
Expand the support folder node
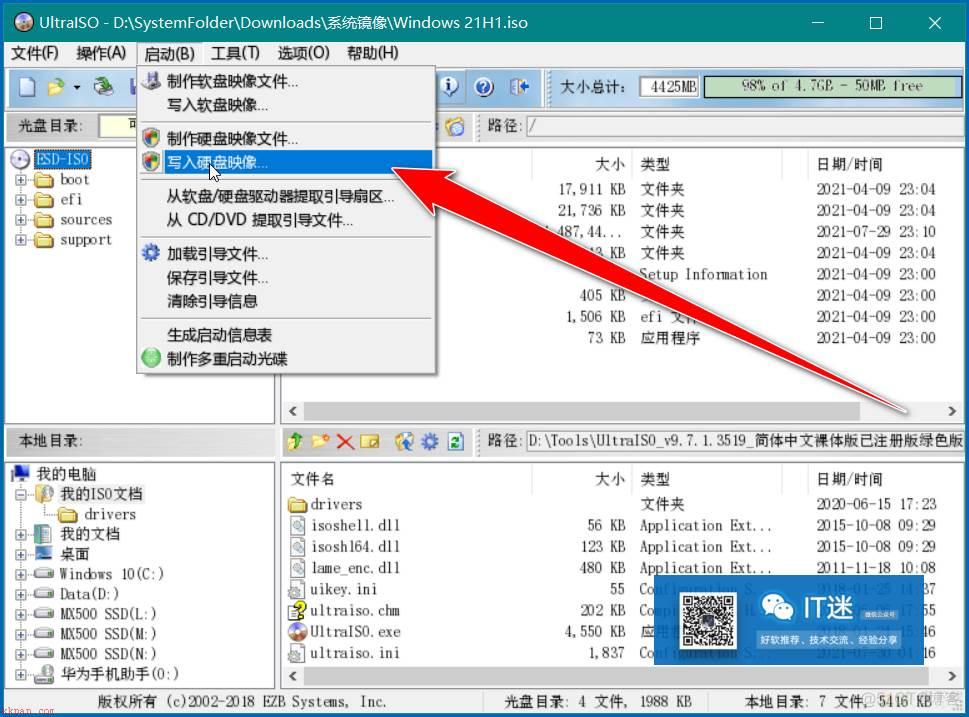[21, 240]
